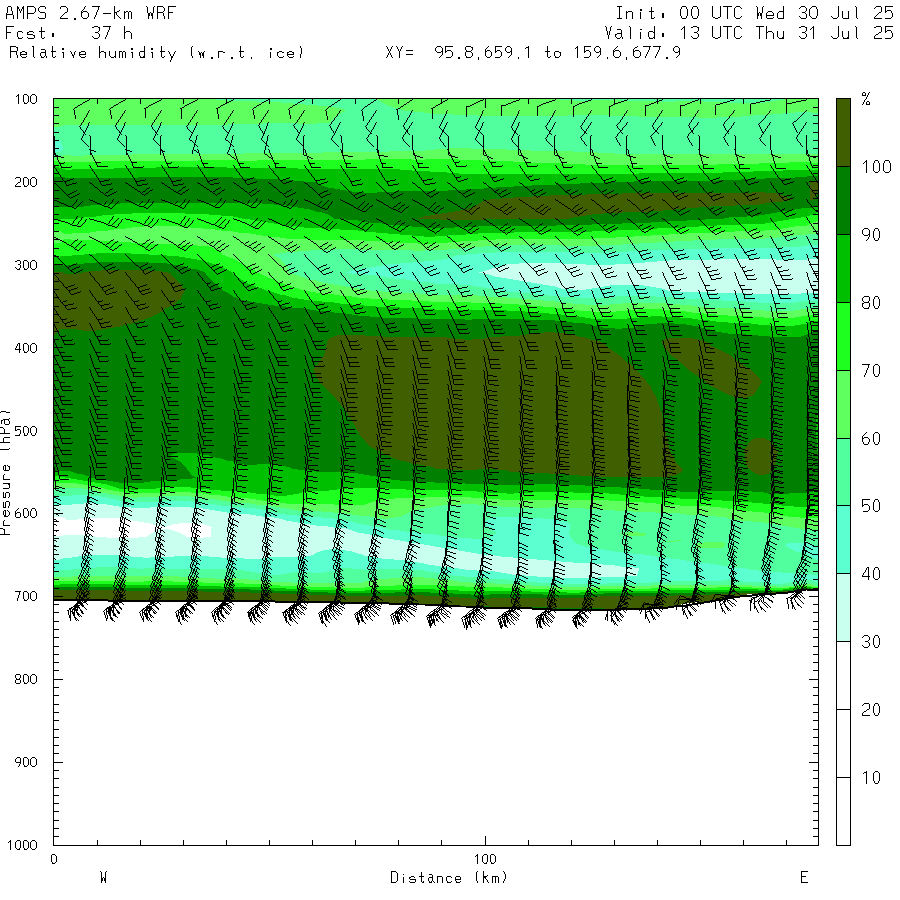
Task: Click the '900' pressure axis label
Action: click(x=26, y=762)
